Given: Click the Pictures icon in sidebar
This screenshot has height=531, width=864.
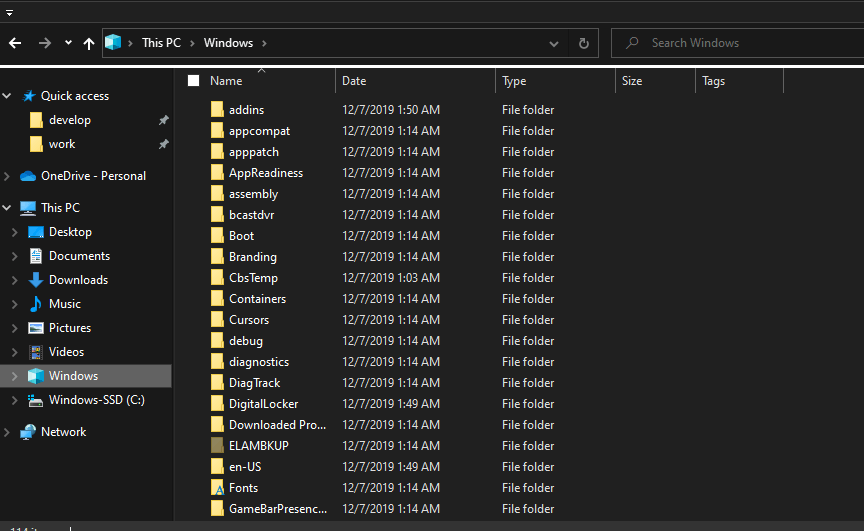Looking at the screenshot, I should pos(36,328).
